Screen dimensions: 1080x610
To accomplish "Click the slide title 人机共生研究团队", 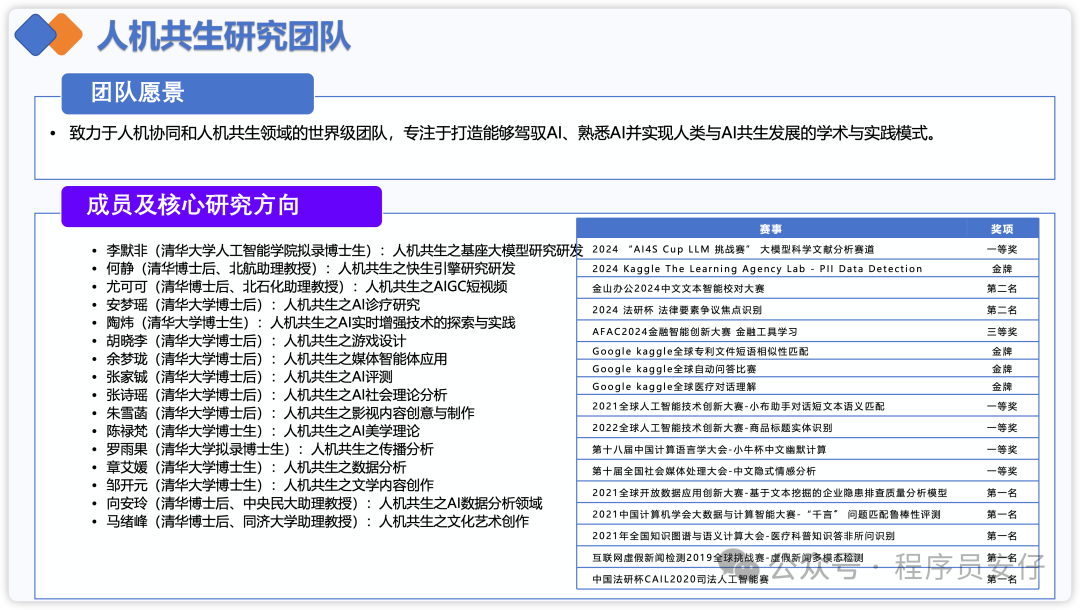I will coord(224,36).
